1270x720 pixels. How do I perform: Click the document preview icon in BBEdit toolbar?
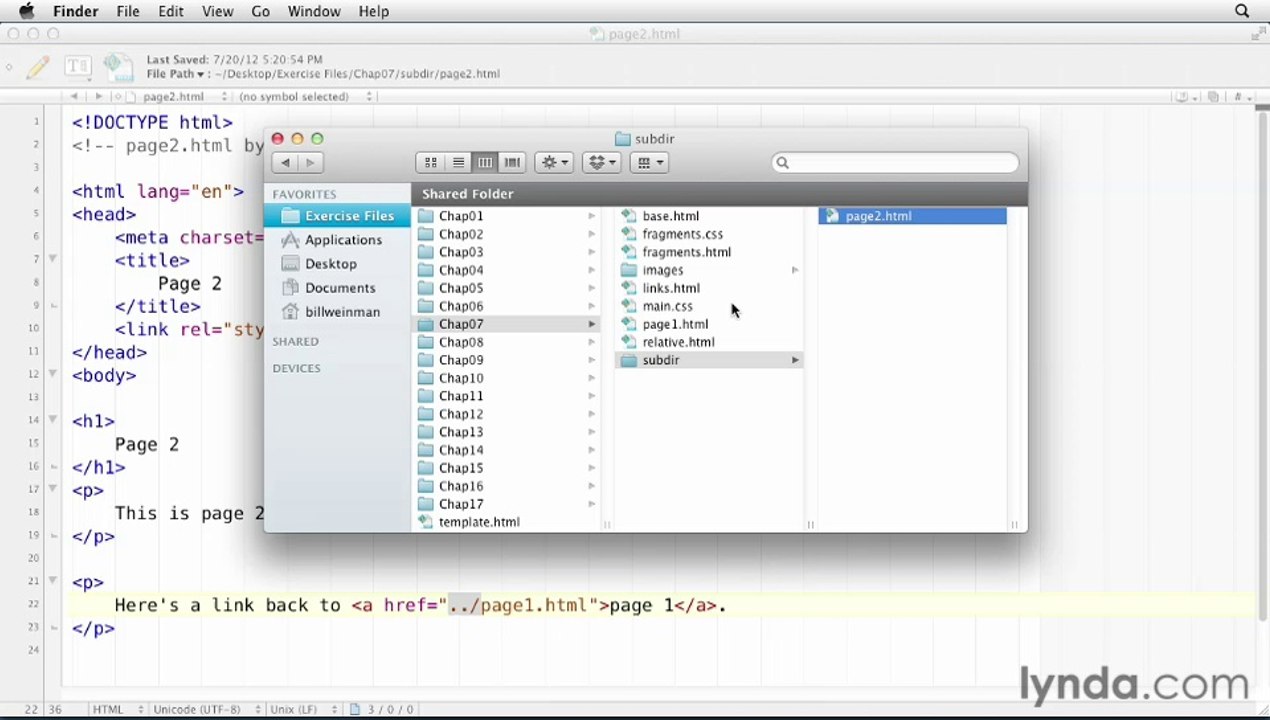pos(118,67)
